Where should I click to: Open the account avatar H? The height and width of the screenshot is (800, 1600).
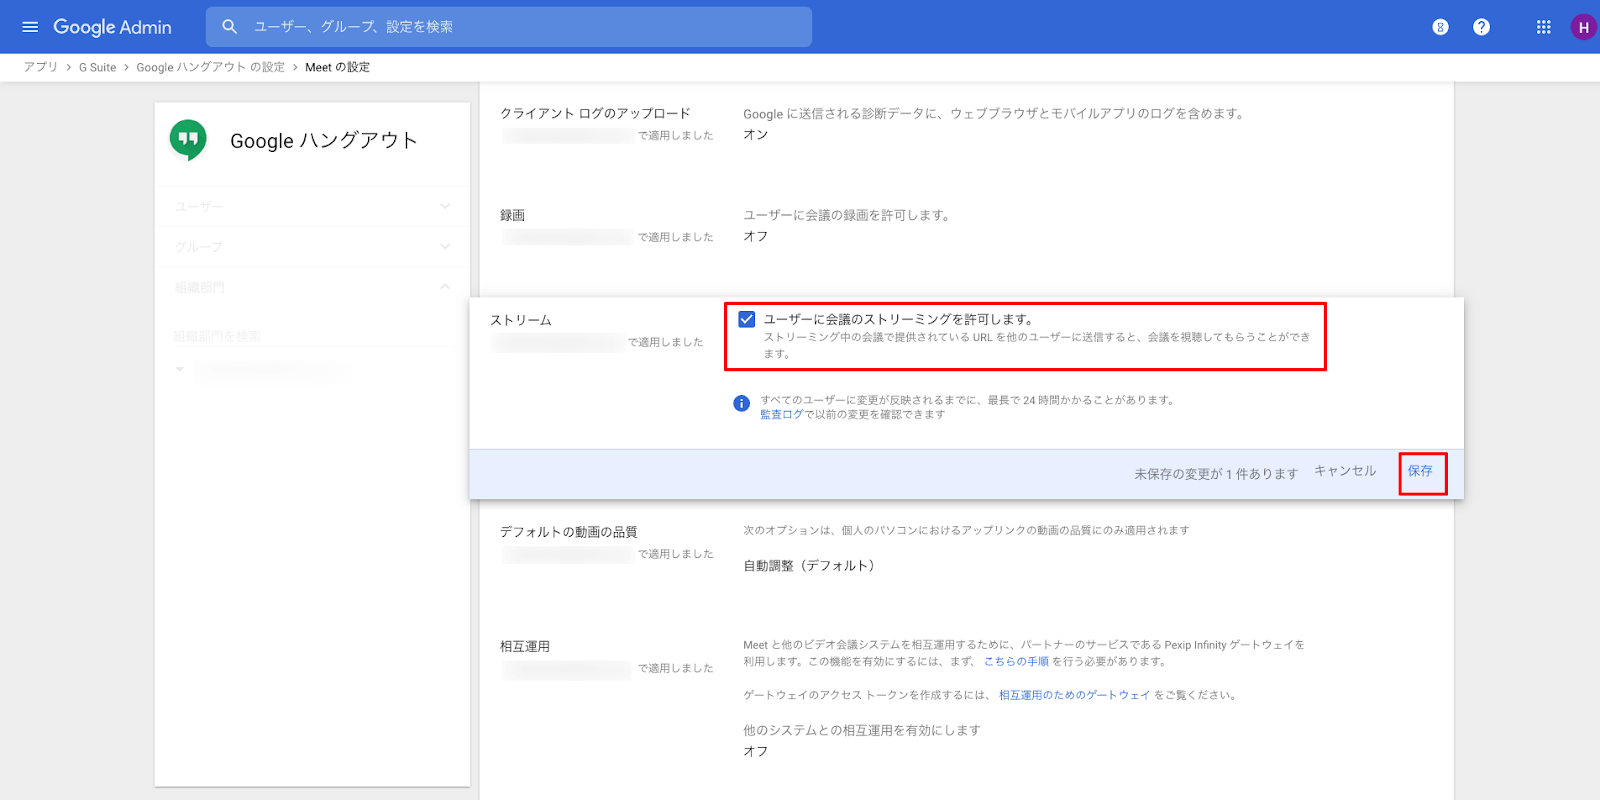[1583, 27]
